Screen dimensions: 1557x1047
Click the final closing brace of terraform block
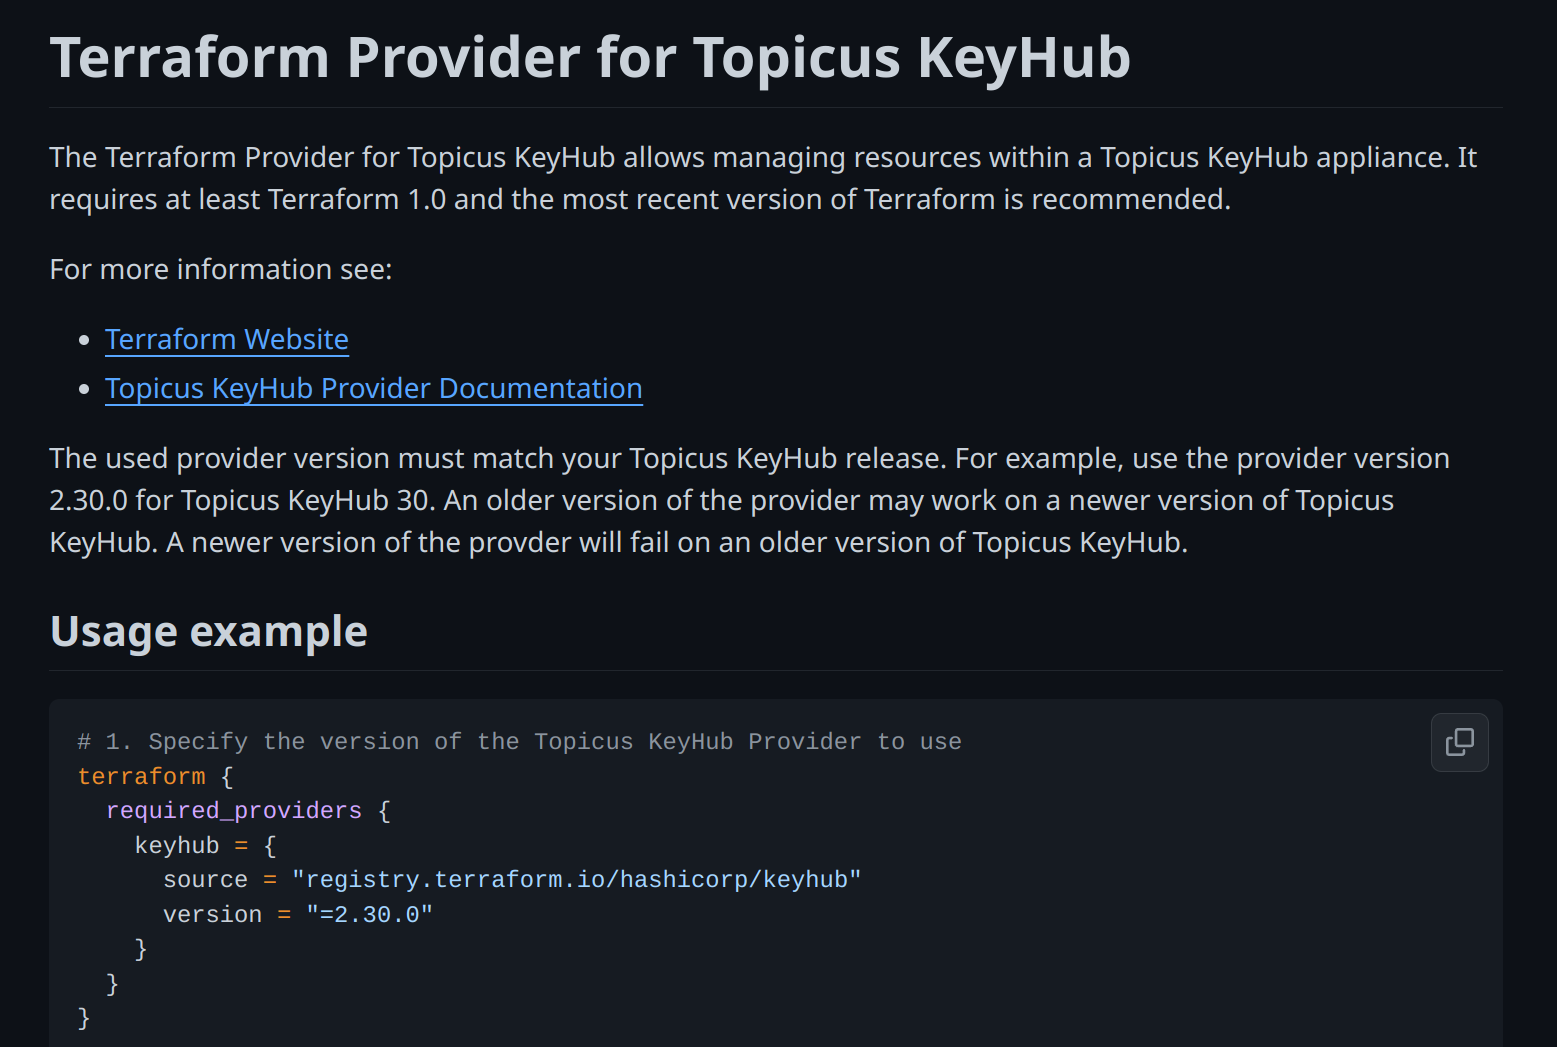point(84,1018)
